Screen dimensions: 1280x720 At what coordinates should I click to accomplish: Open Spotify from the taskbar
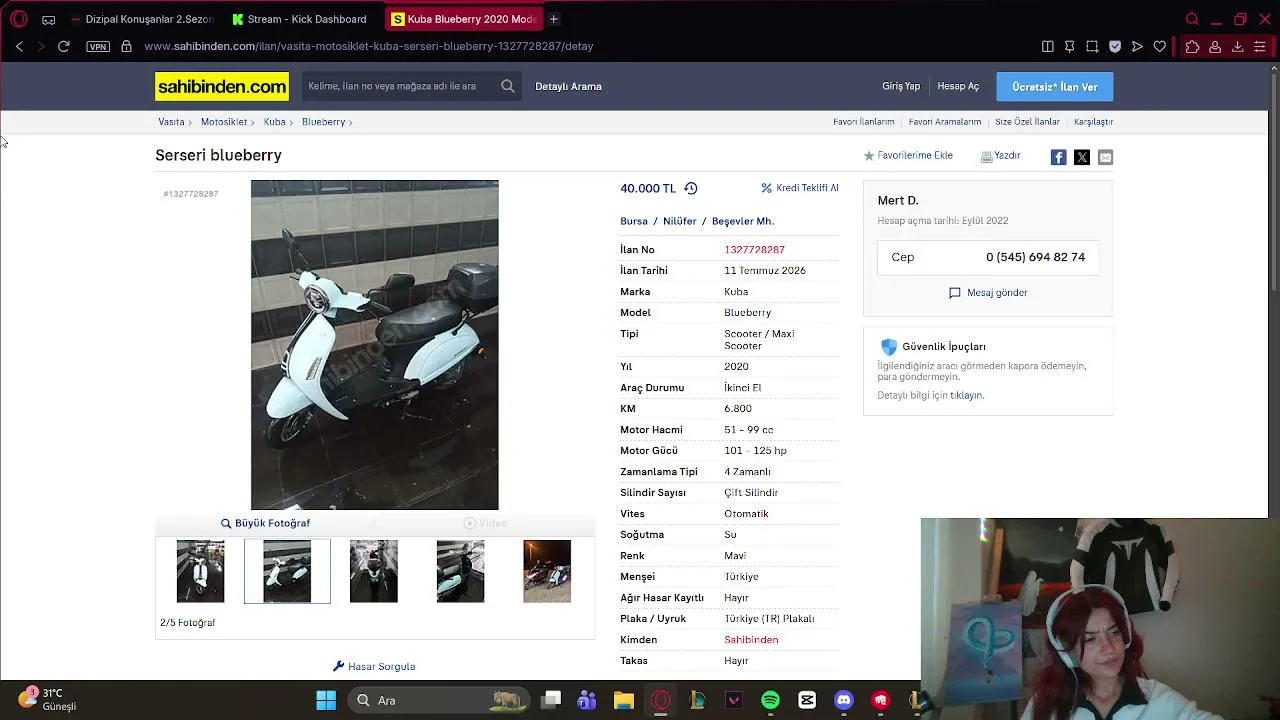(x=770, y=700)
